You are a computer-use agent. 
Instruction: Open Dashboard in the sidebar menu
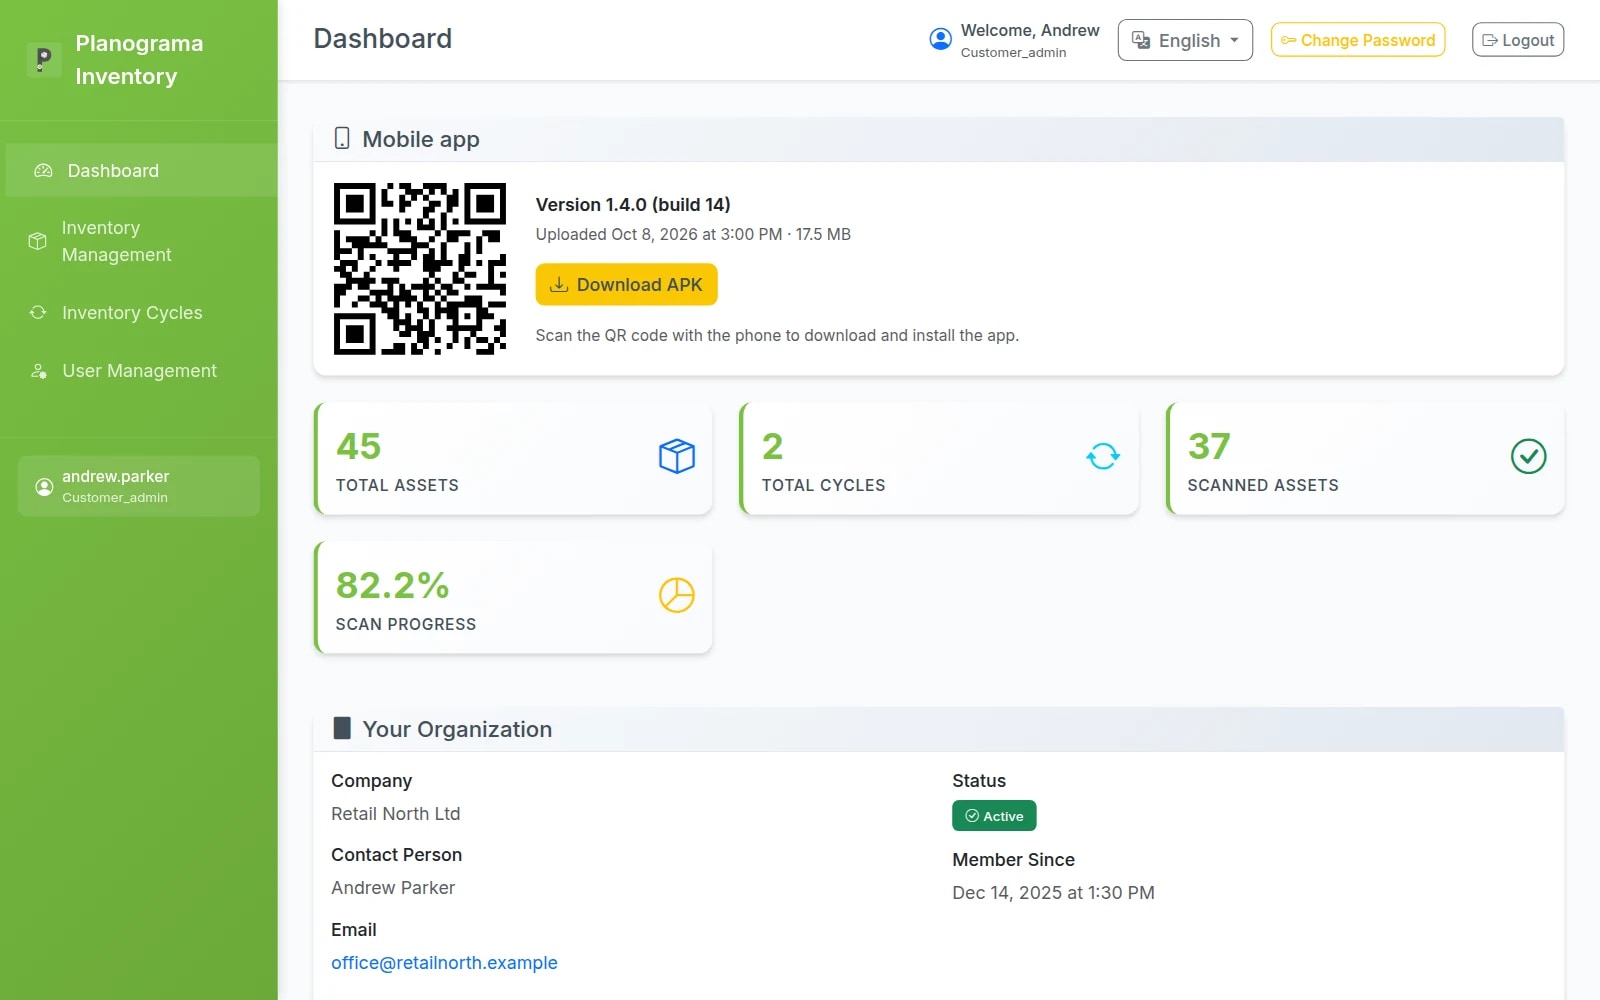click(x=141, y=170)
